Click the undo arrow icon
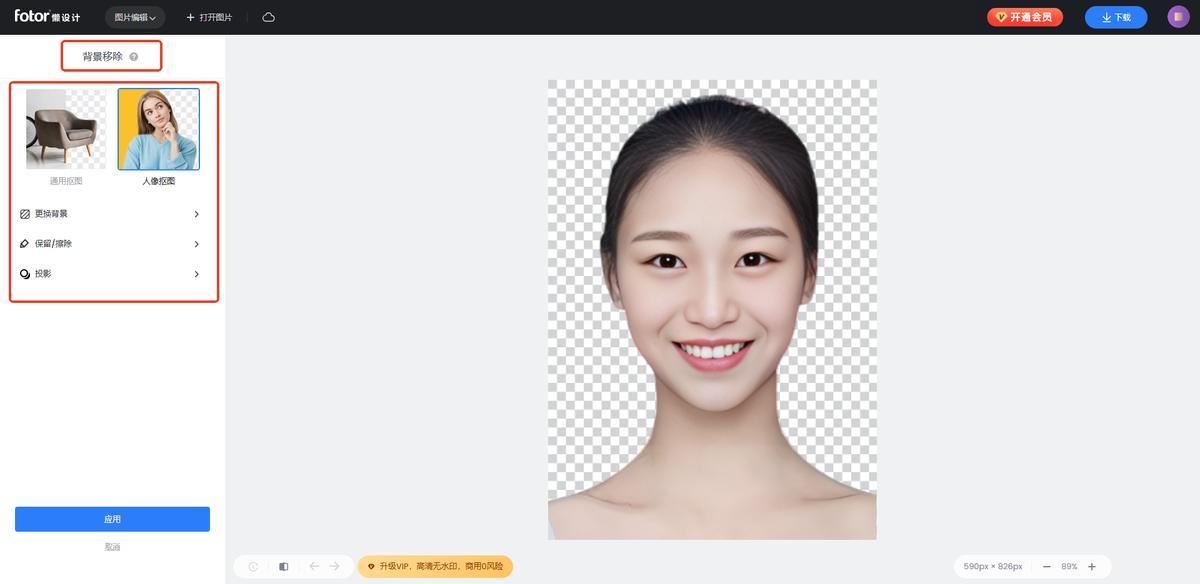Viewport: 1200px width, 584px height. pyautogui.click(x=314, y=566)
